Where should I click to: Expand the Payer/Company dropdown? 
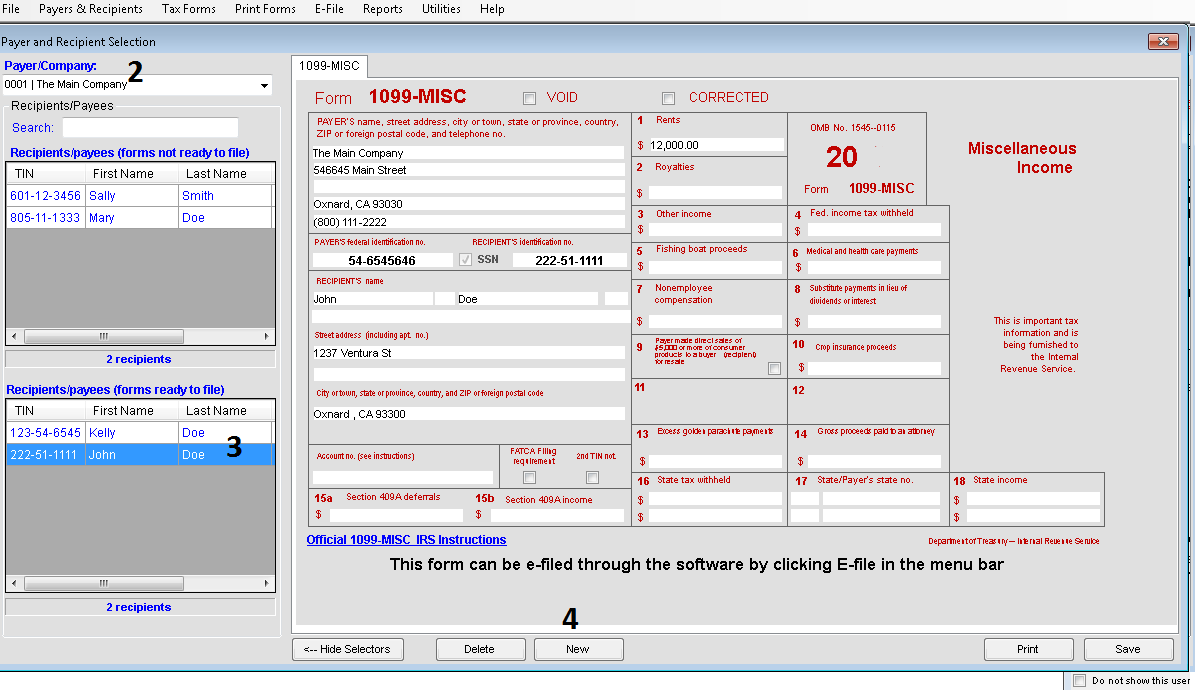tap(264, 85)
